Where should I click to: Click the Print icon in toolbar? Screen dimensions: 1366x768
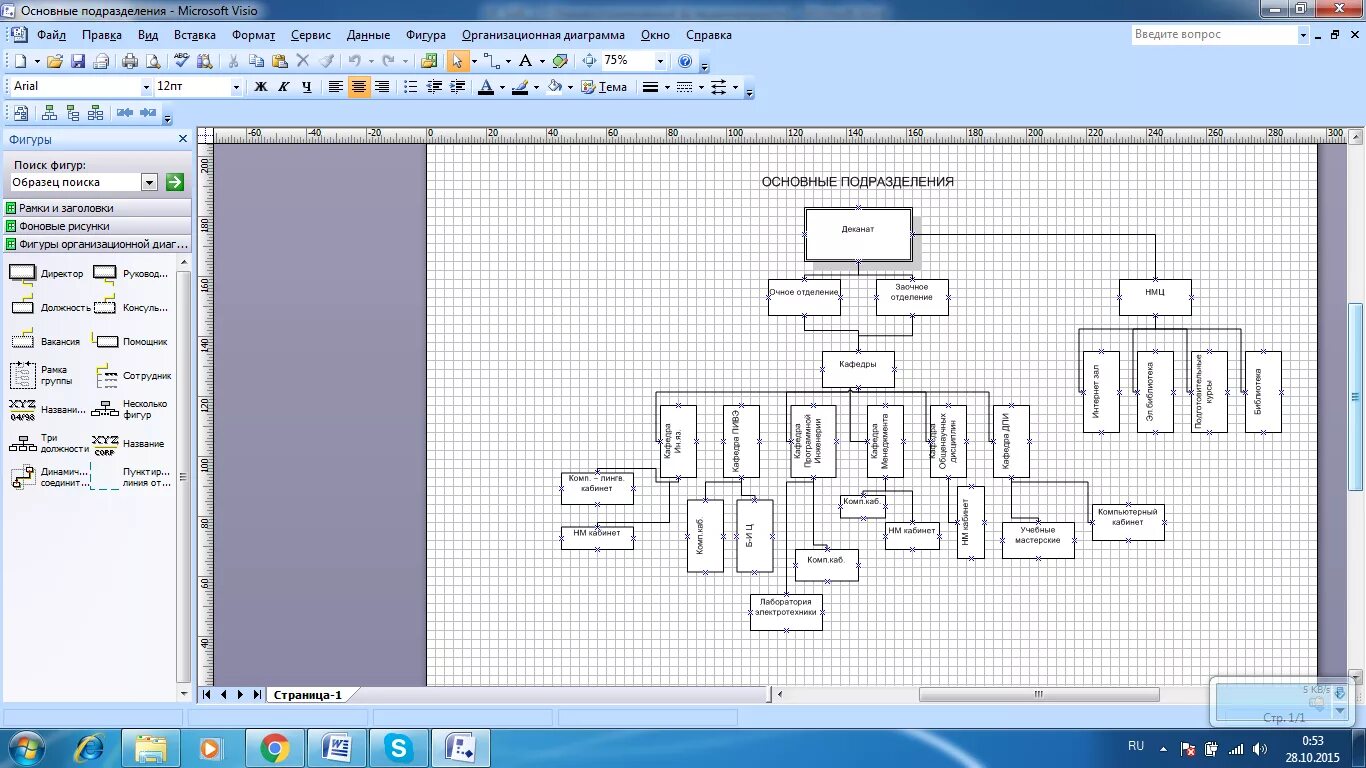pos(129,61)
